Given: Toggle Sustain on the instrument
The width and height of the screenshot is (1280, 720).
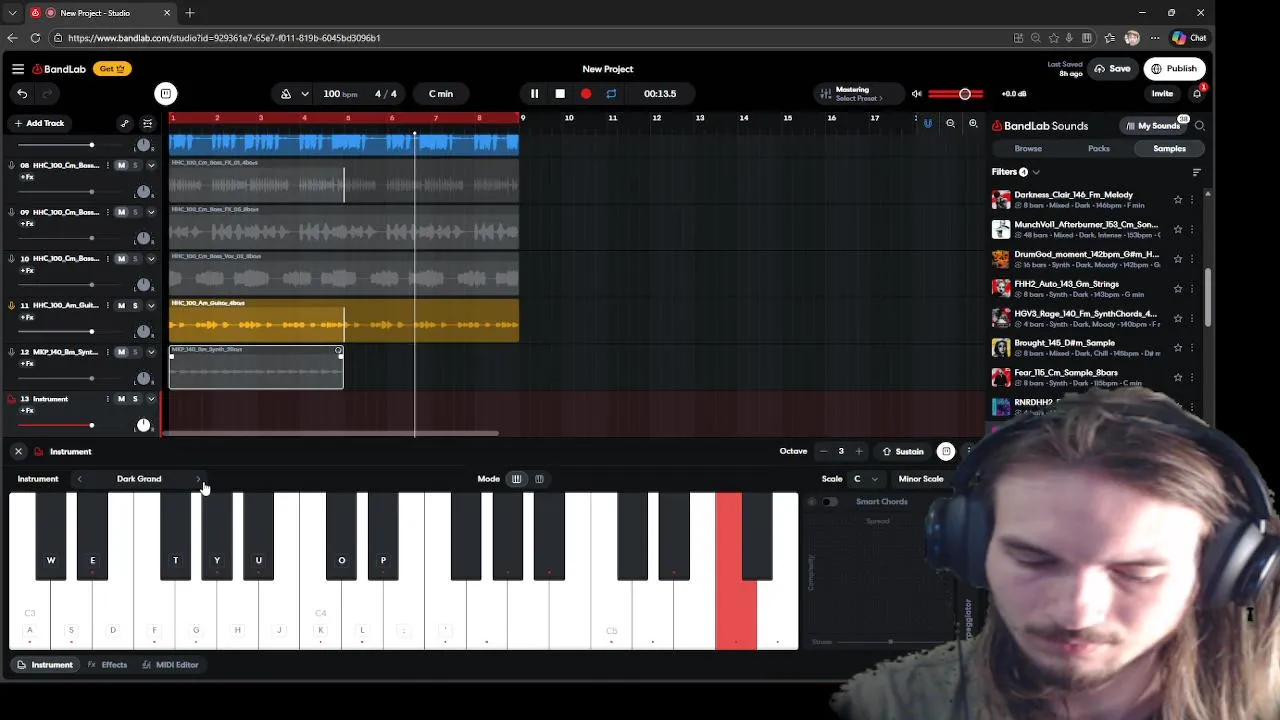Looking at the screenshot, I should (903, 452).
